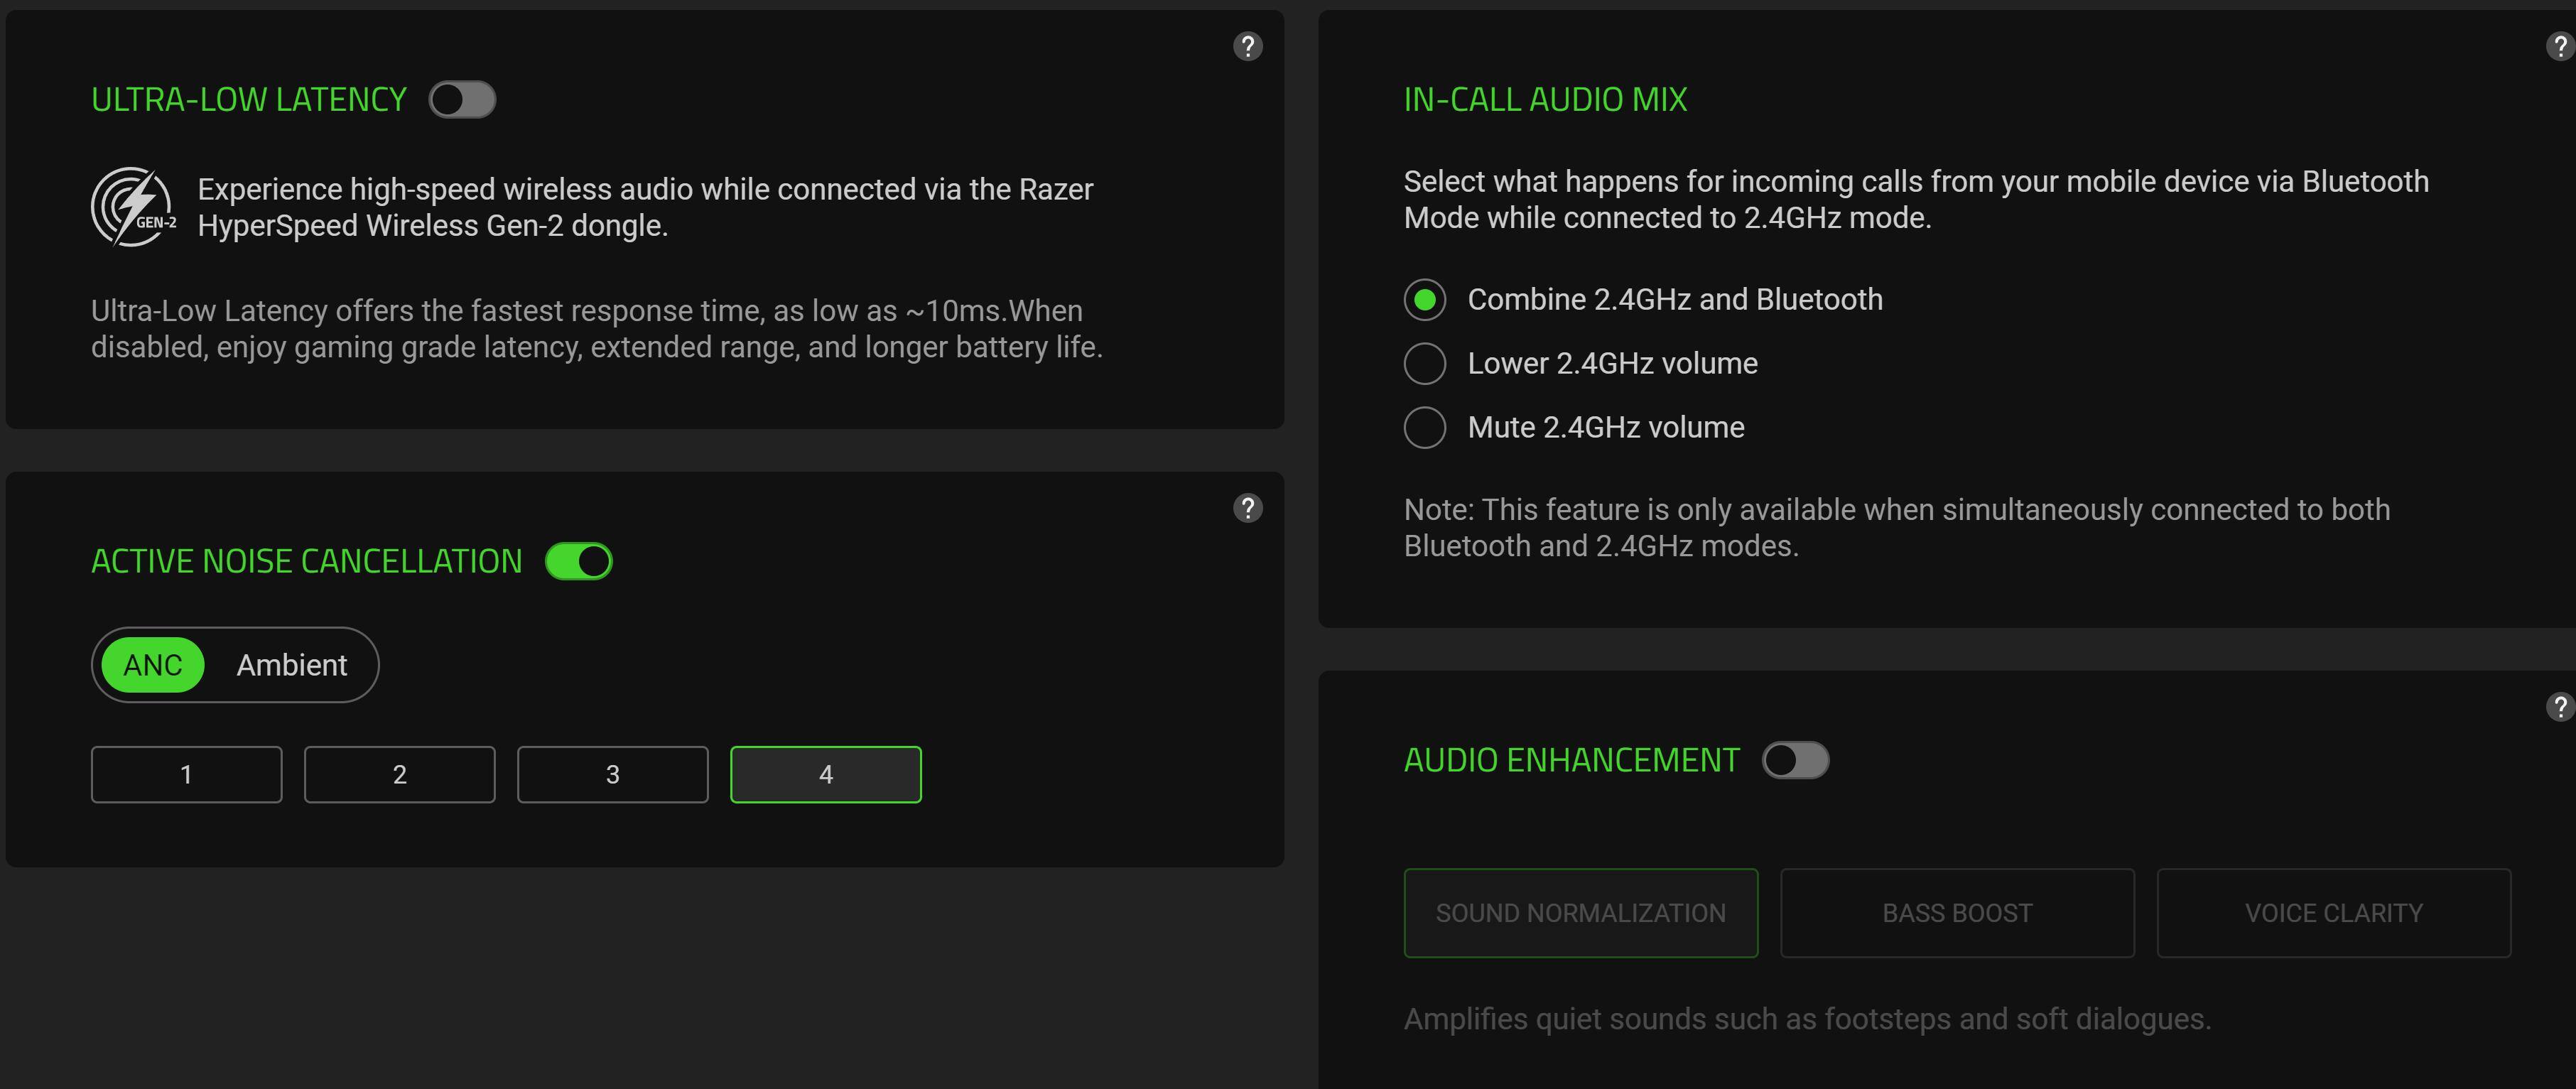Image resolution: width=2576 pixels, height=1089 pixels.
Task: Click the Sound Normalization button
Action: click(x=1580, y=913)
